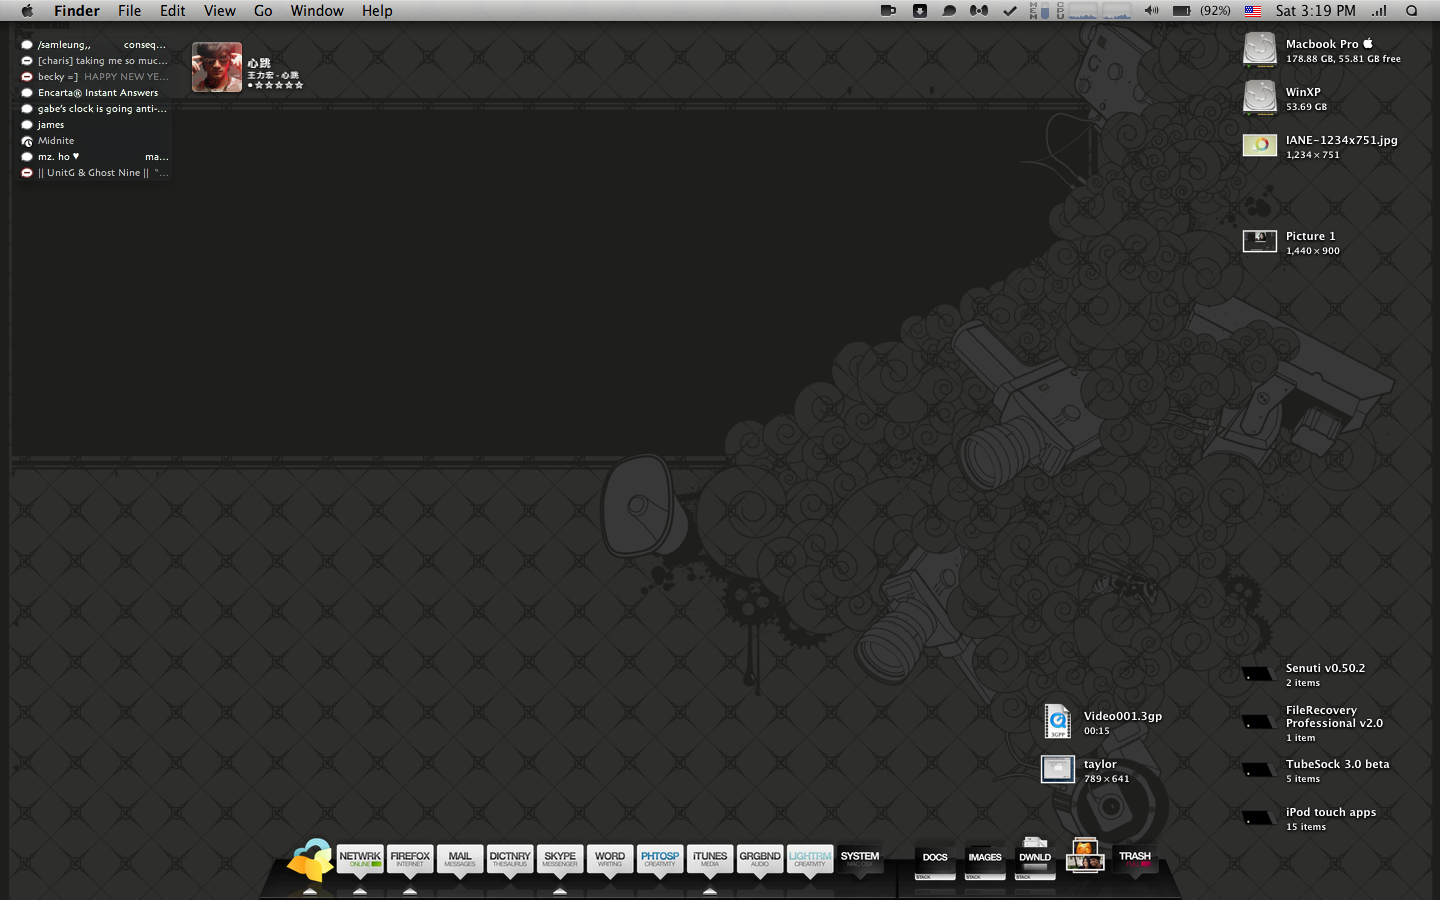
Task: Open iTUNES in the dock
Action: click(710, 859)
